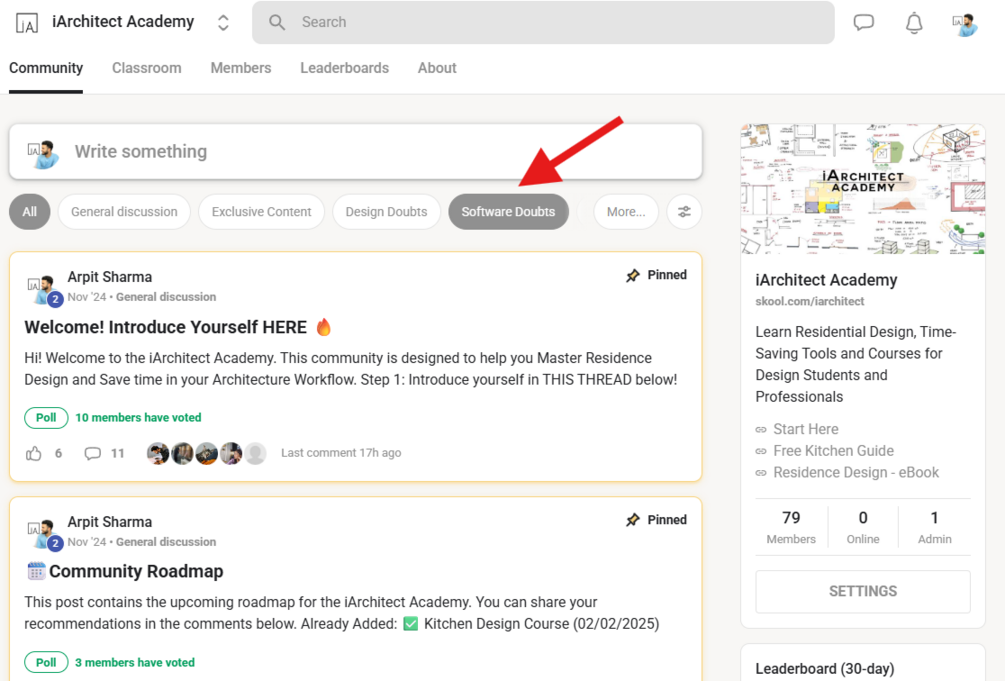This screenshot has height=681, width=1005.
Task: Switch to the Leaderboards tab
Action: tap(345, 68)
